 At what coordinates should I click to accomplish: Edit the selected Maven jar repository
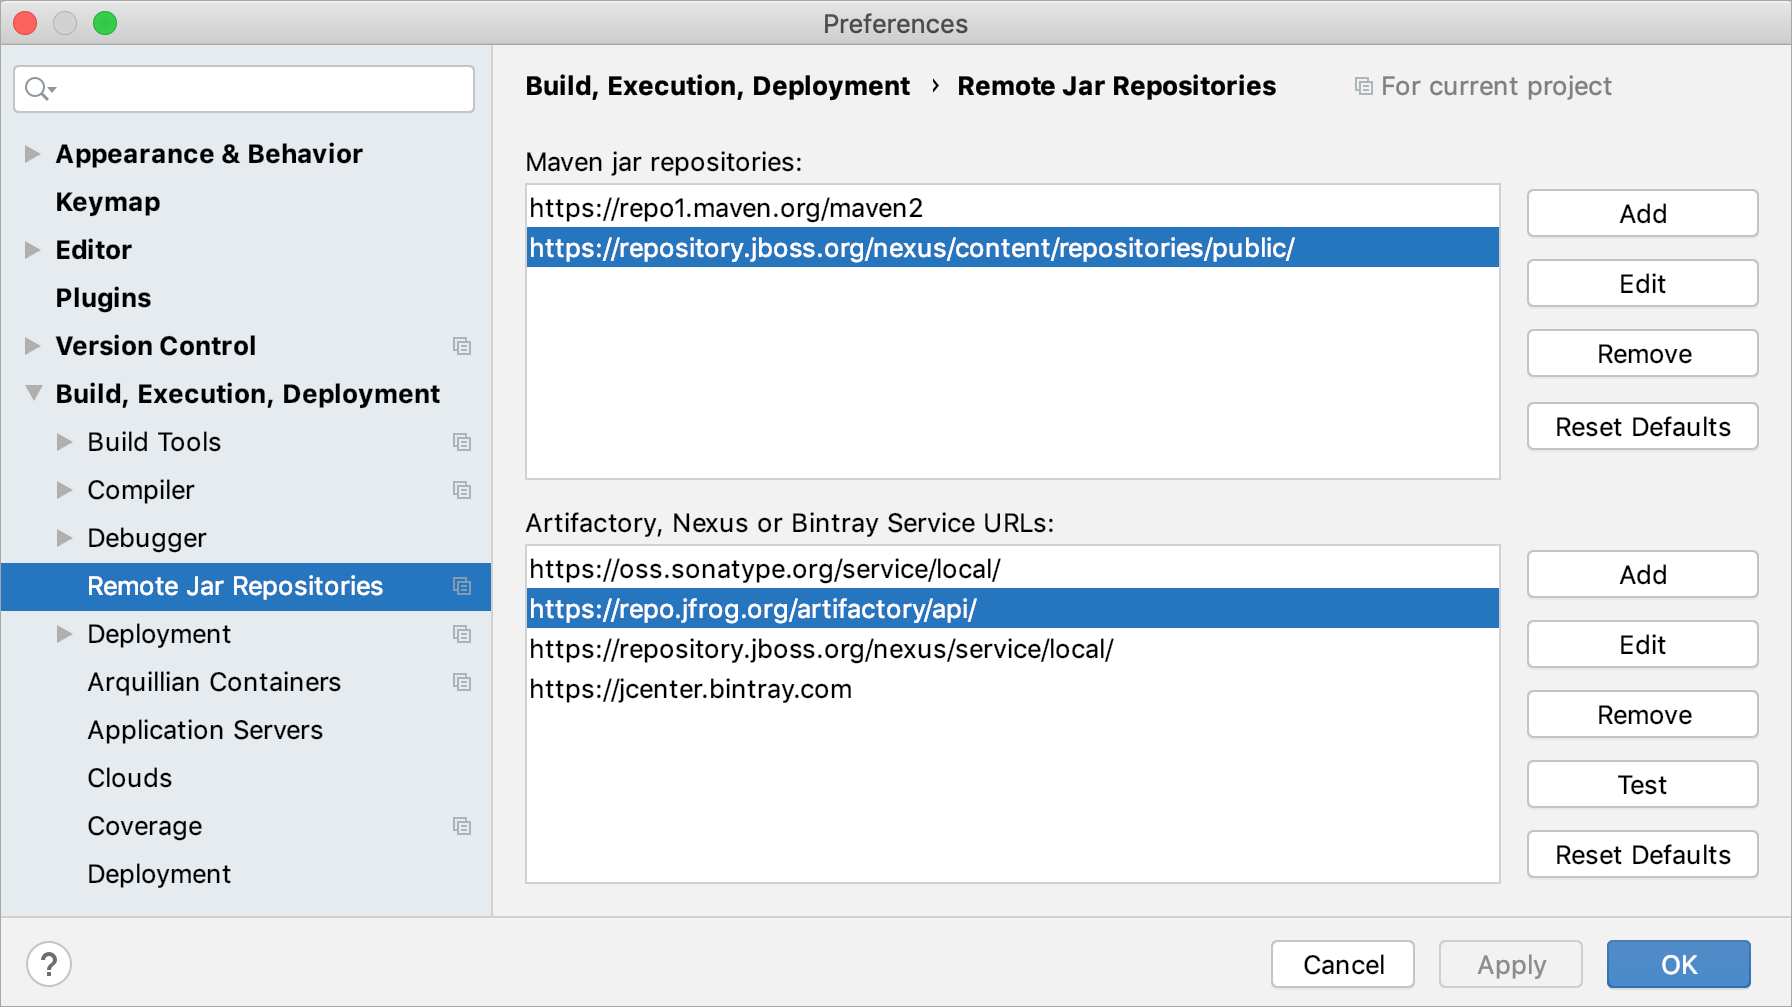point(1642,283)
